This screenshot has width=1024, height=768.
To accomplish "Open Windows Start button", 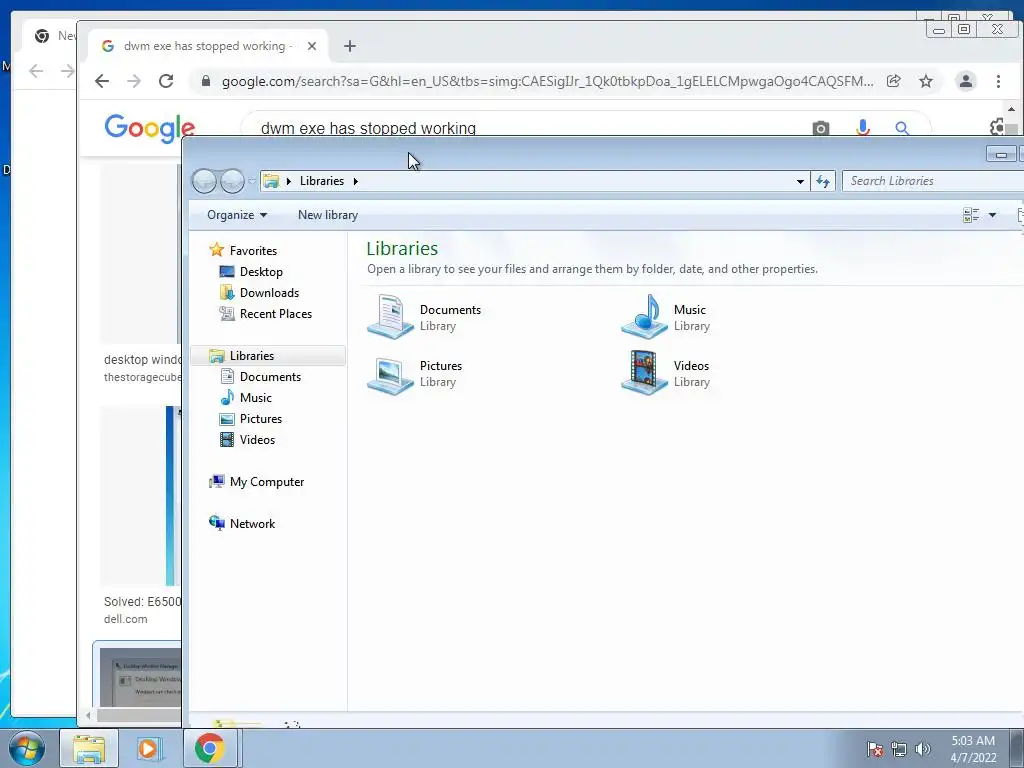I will pos(27,748).
